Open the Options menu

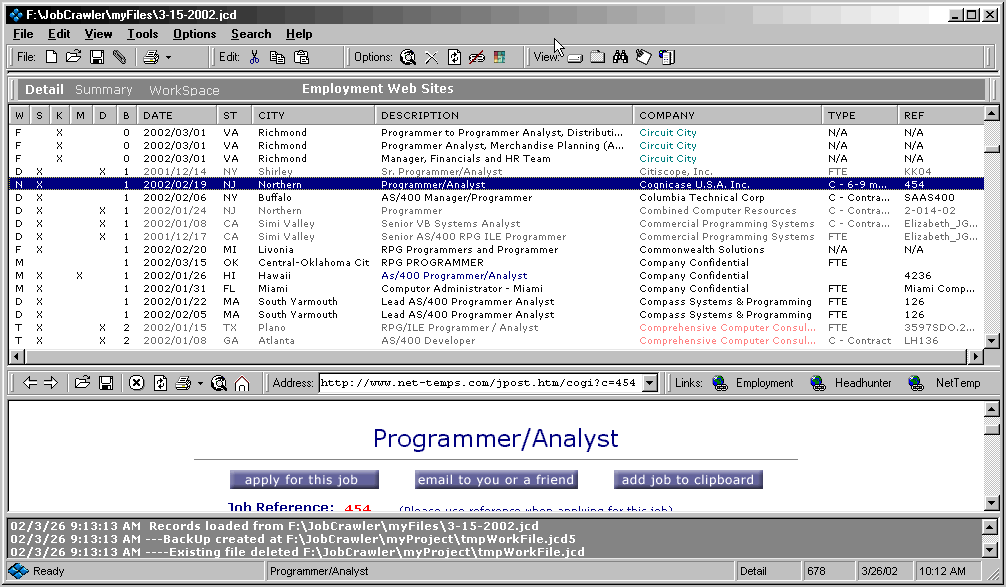194,34
